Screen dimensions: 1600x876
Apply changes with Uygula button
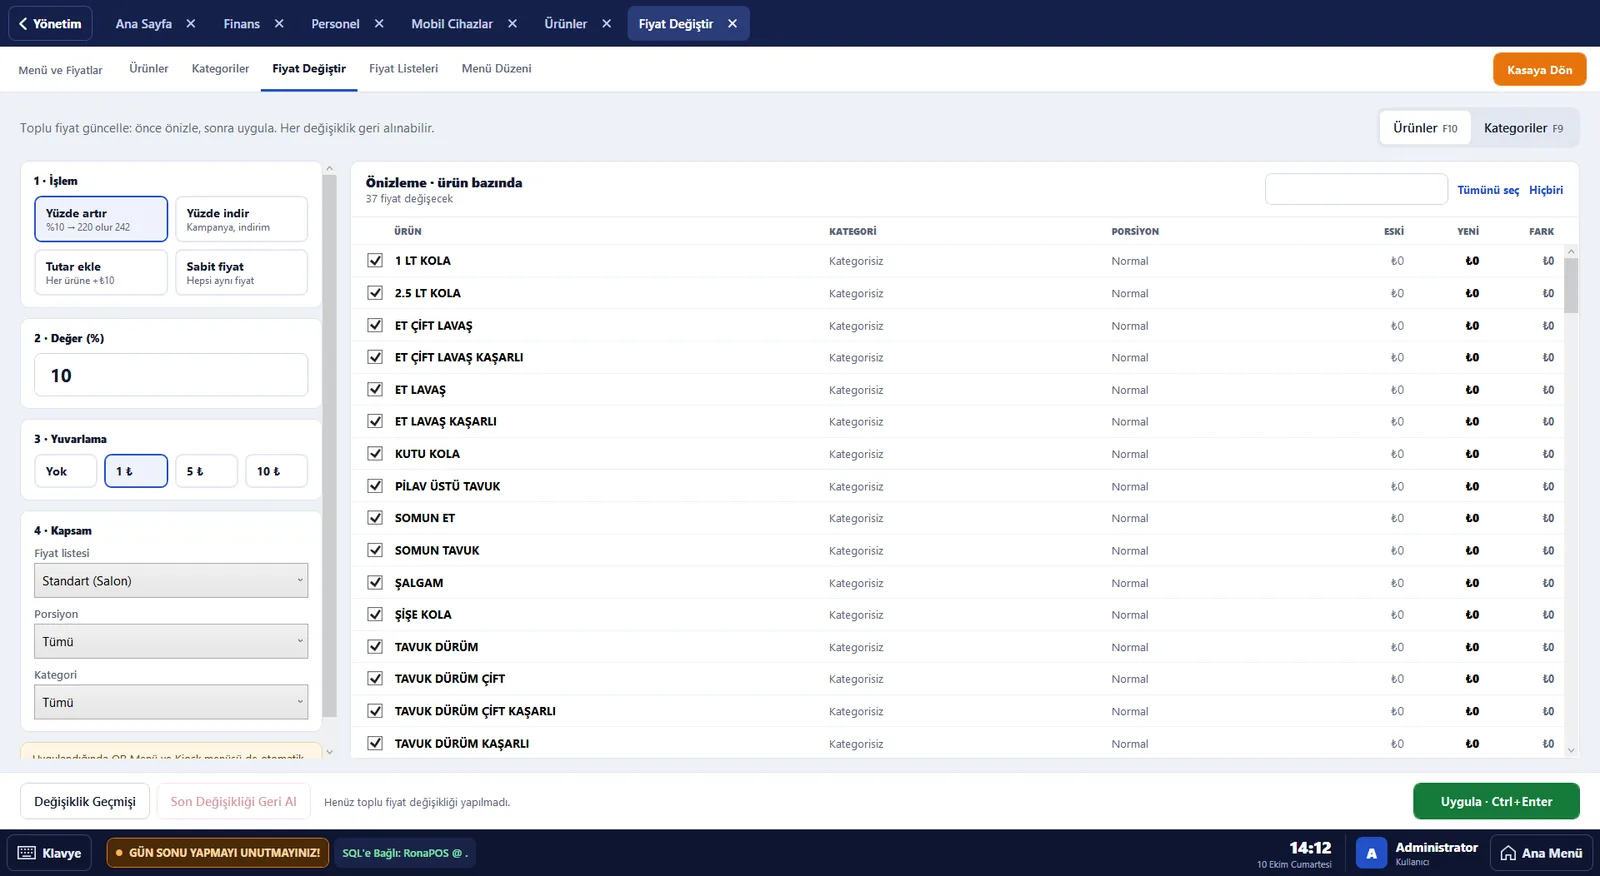coord(1496,802)
